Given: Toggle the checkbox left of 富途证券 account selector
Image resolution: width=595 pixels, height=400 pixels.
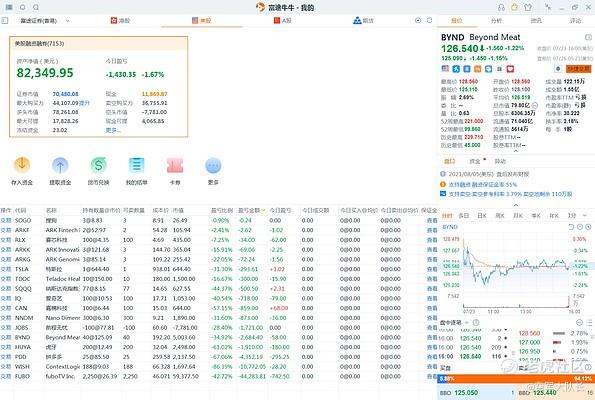Looking at the screenshot, I should coord(5,20).
